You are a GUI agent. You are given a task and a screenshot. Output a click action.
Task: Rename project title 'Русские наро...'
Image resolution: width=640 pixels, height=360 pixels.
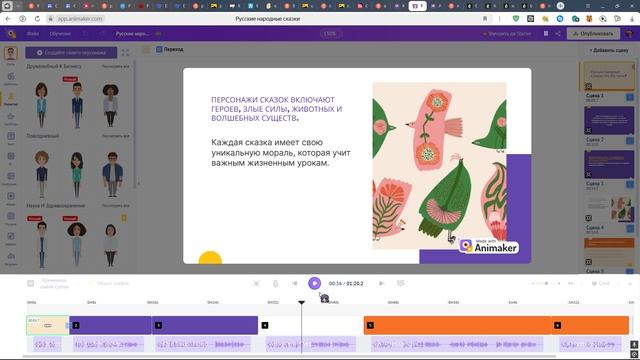[132, 34]
